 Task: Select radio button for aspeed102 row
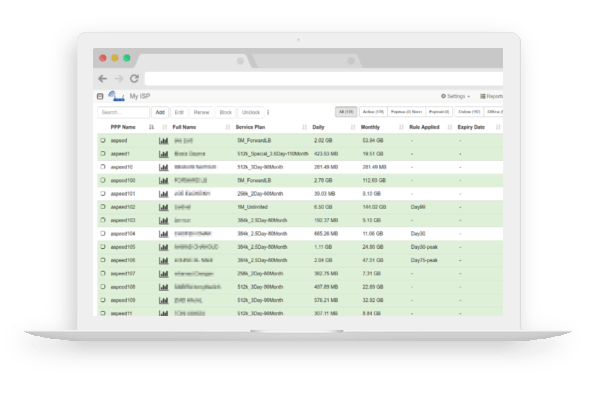click(x=103, y=207)
